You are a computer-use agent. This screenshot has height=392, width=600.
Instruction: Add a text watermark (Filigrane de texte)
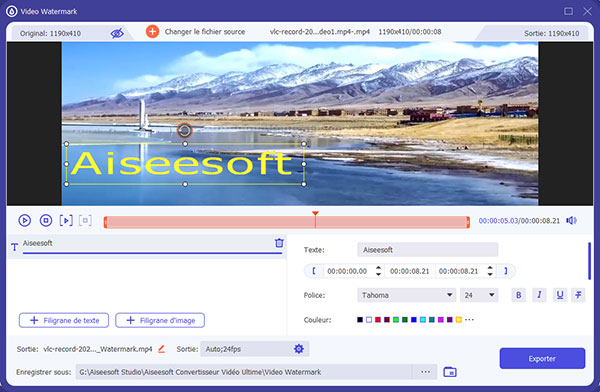pos(64,320)
